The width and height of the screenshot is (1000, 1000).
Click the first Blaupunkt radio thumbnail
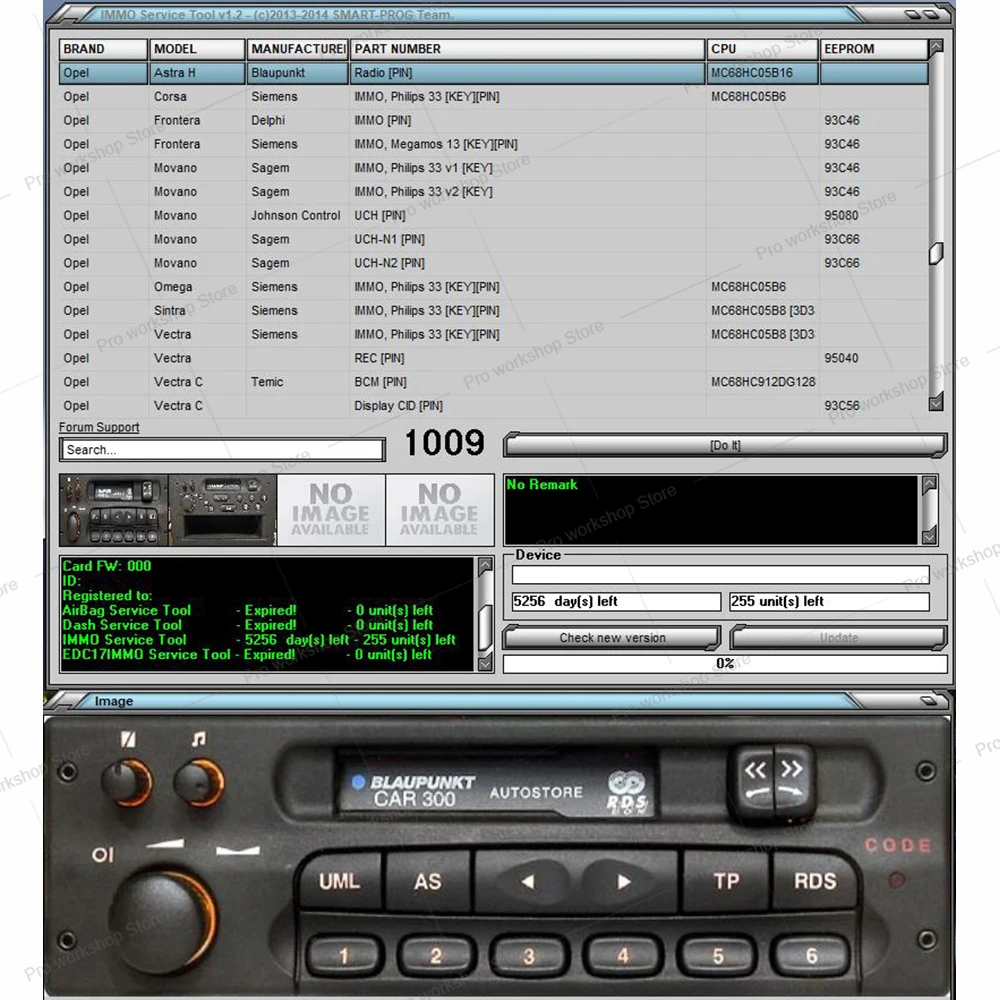click(x=113, y=509)
